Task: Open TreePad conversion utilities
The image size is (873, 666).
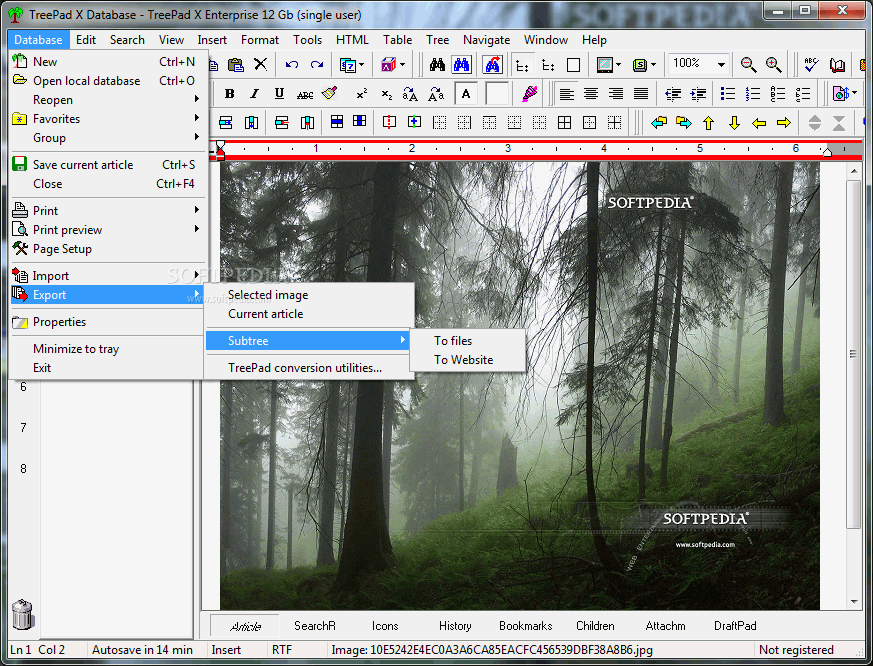Action: click(x=309, y=368)
